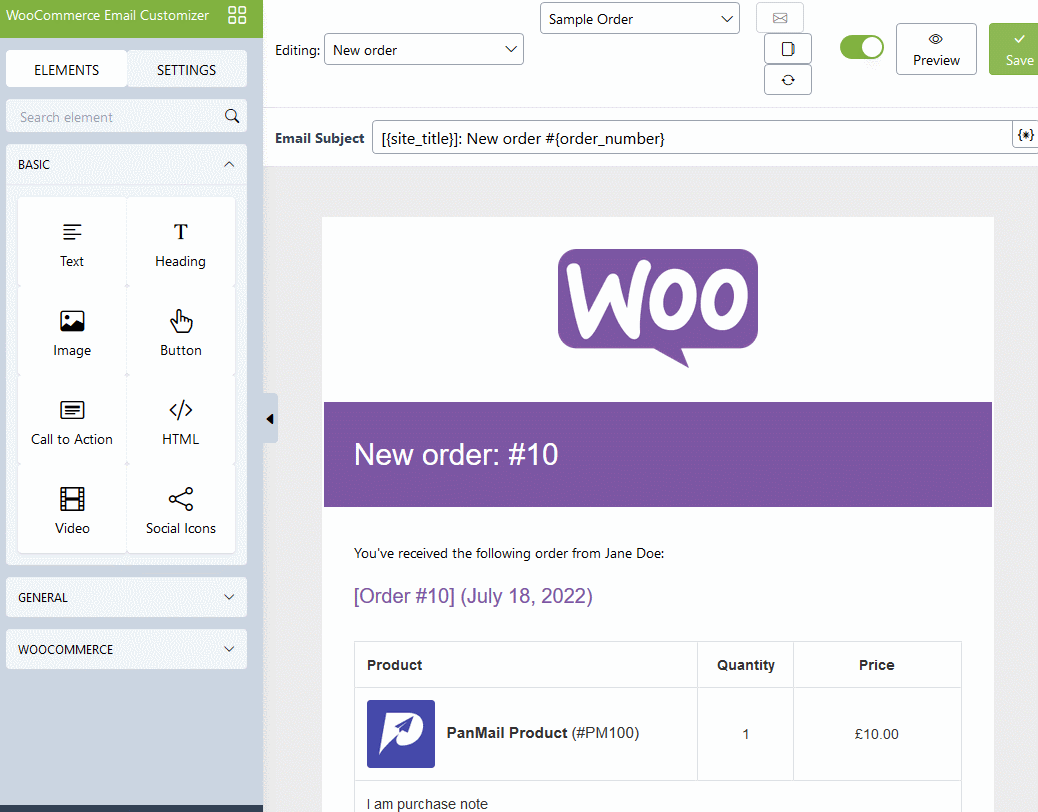Open the Sample Order dropdown
The height and width of the screenshot is (812, 1038).
tap(639, 19)
